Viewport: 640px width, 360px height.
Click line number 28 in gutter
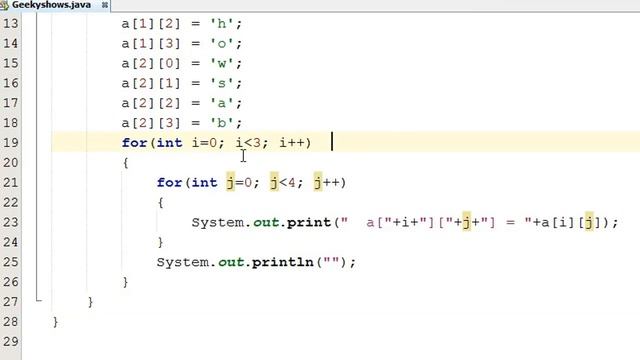[x=11, y=322]
